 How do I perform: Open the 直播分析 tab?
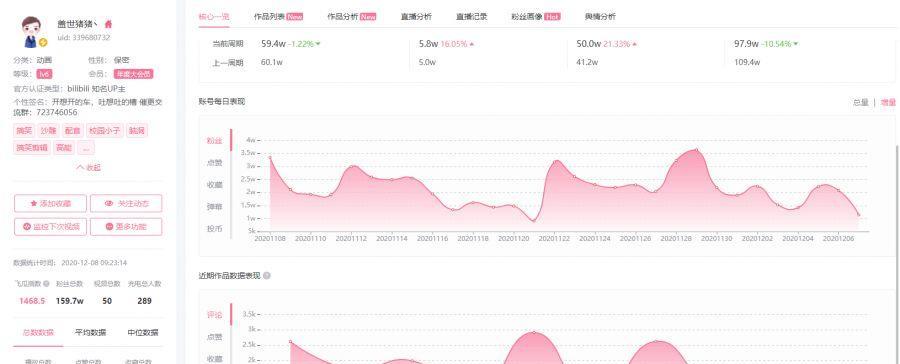pos(416,17)
